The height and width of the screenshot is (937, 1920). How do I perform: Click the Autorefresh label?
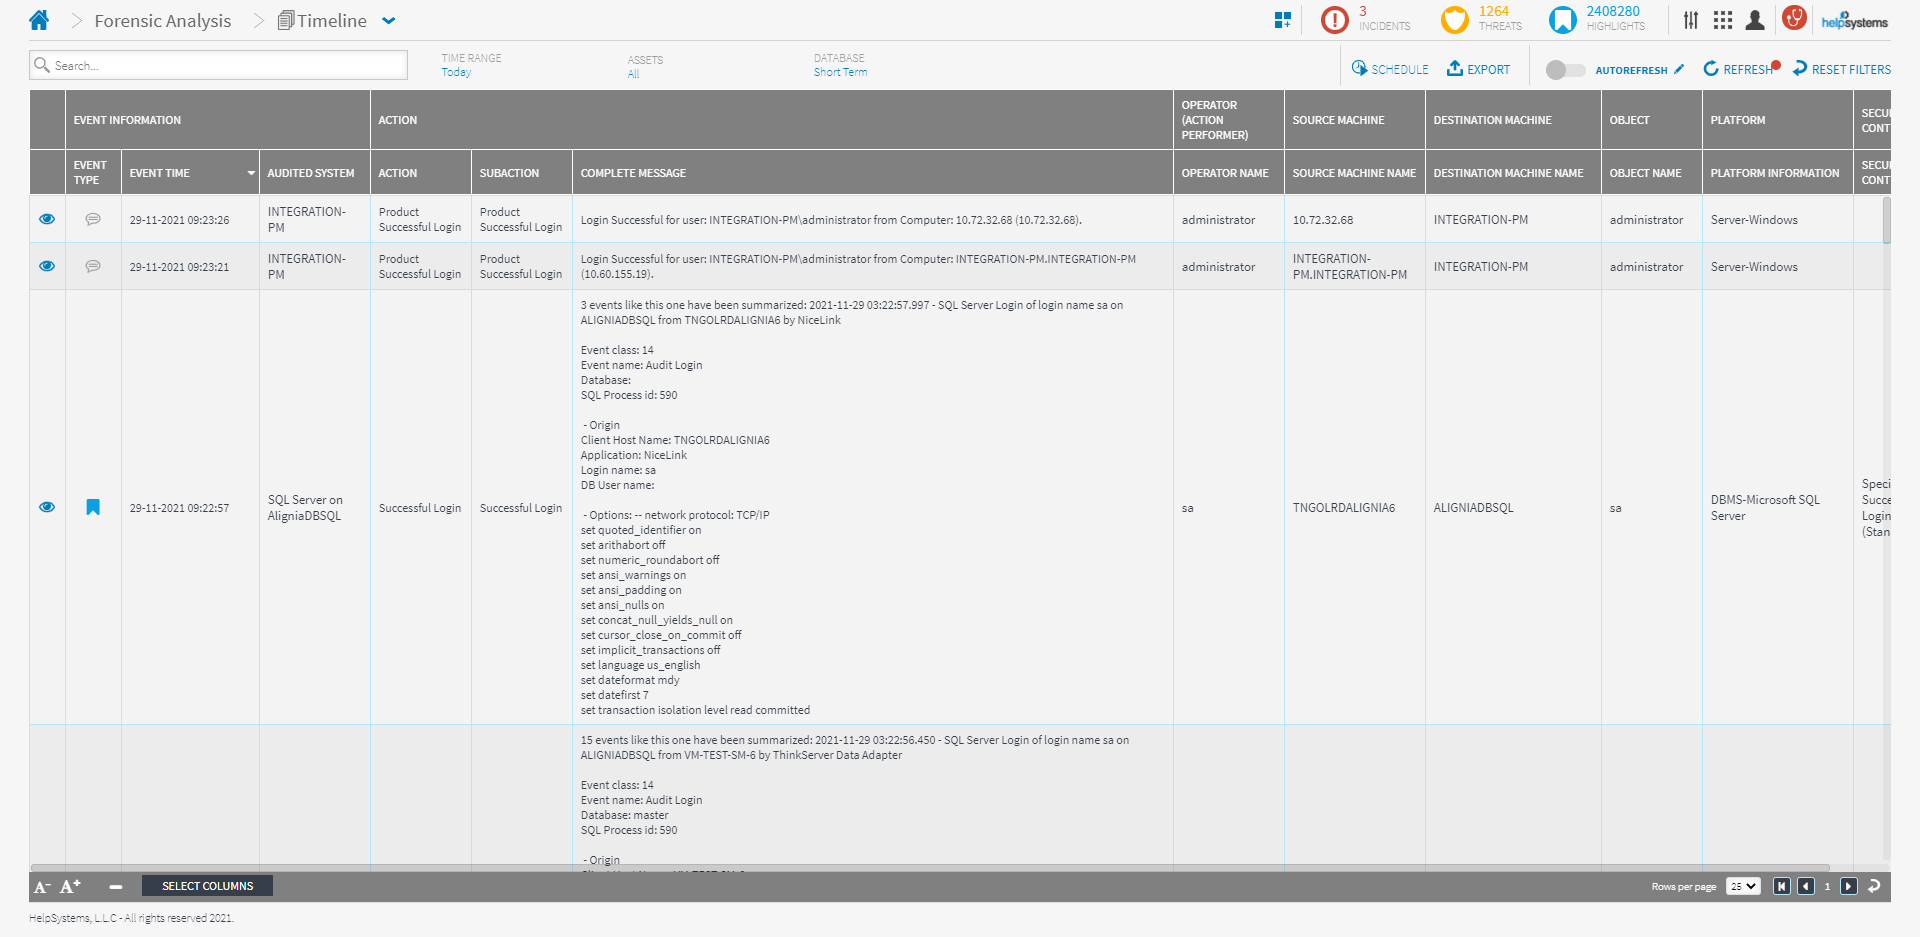tap(1631, 70)
